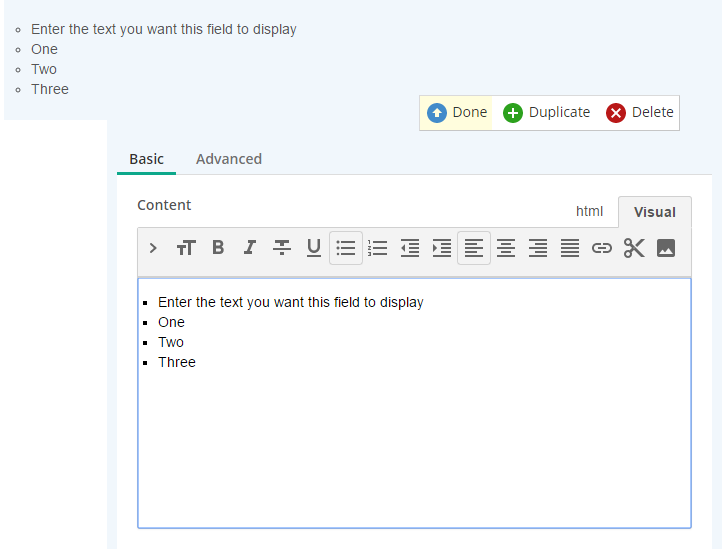This screenshot has height=549, width=723.
Task: Switch to the Advanced tab
Action: pos(229,159)
